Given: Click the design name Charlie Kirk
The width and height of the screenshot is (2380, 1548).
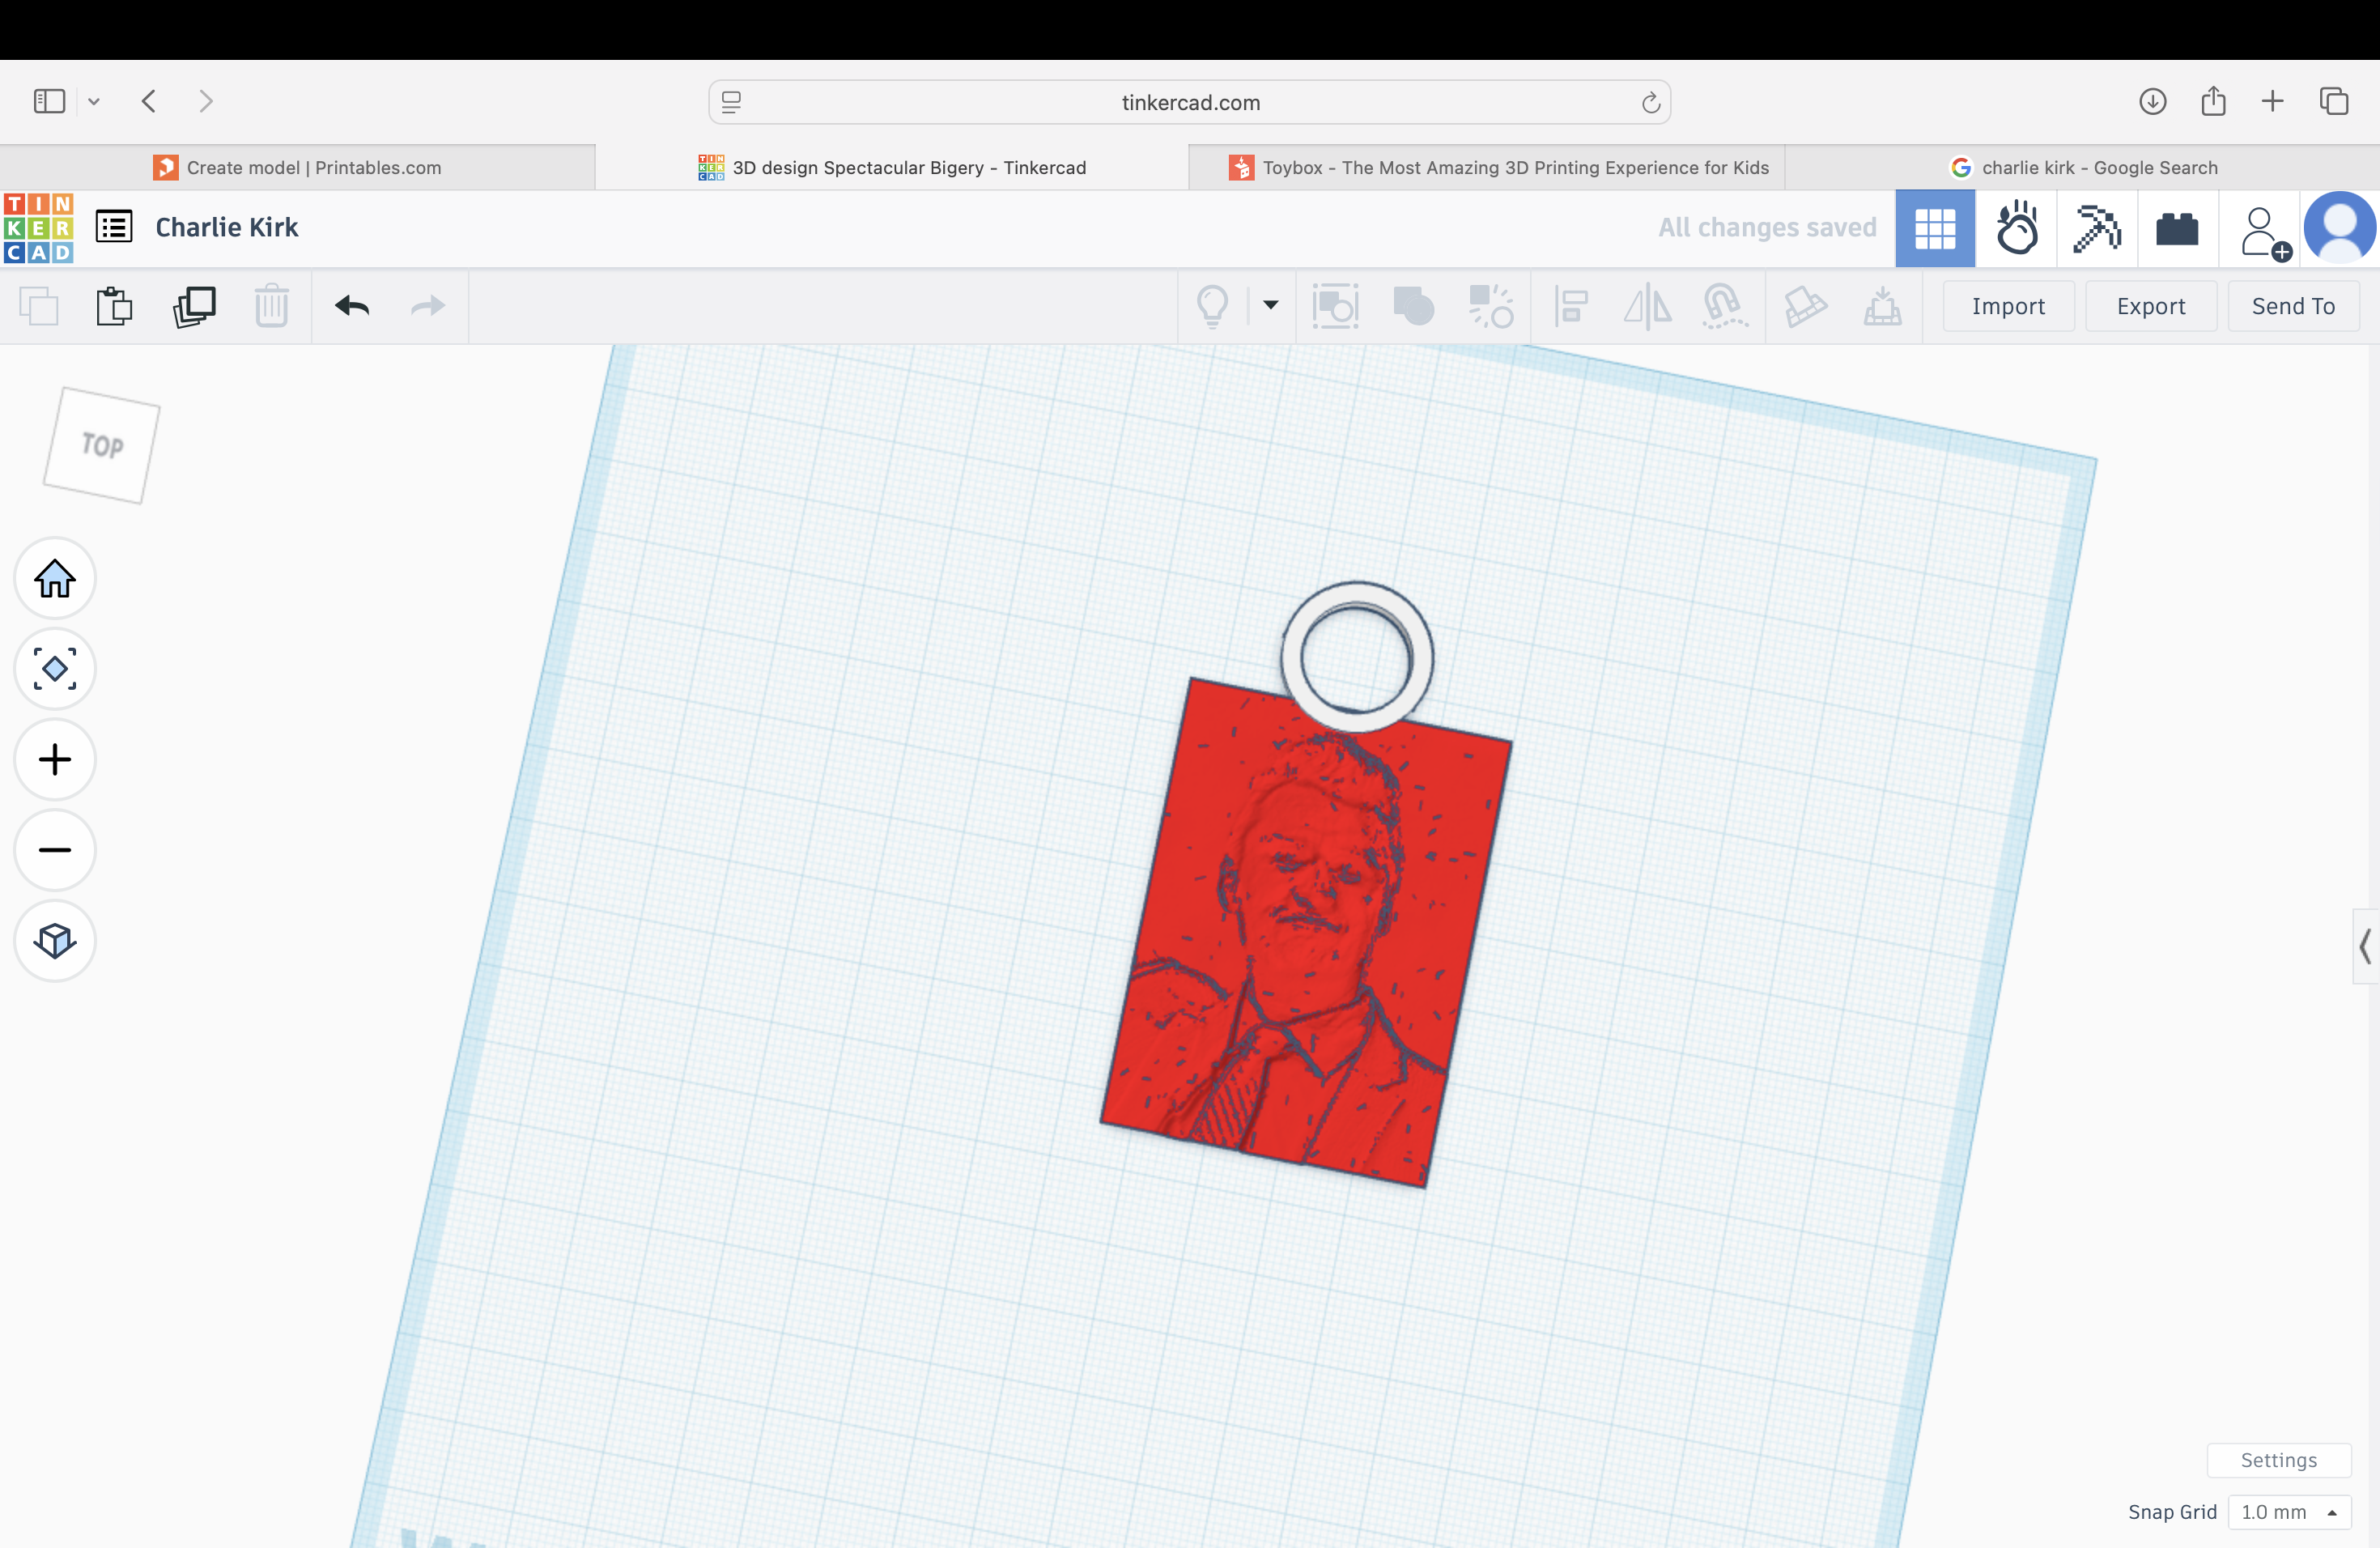Looking at the screenshot, I should tap(227, 227).
